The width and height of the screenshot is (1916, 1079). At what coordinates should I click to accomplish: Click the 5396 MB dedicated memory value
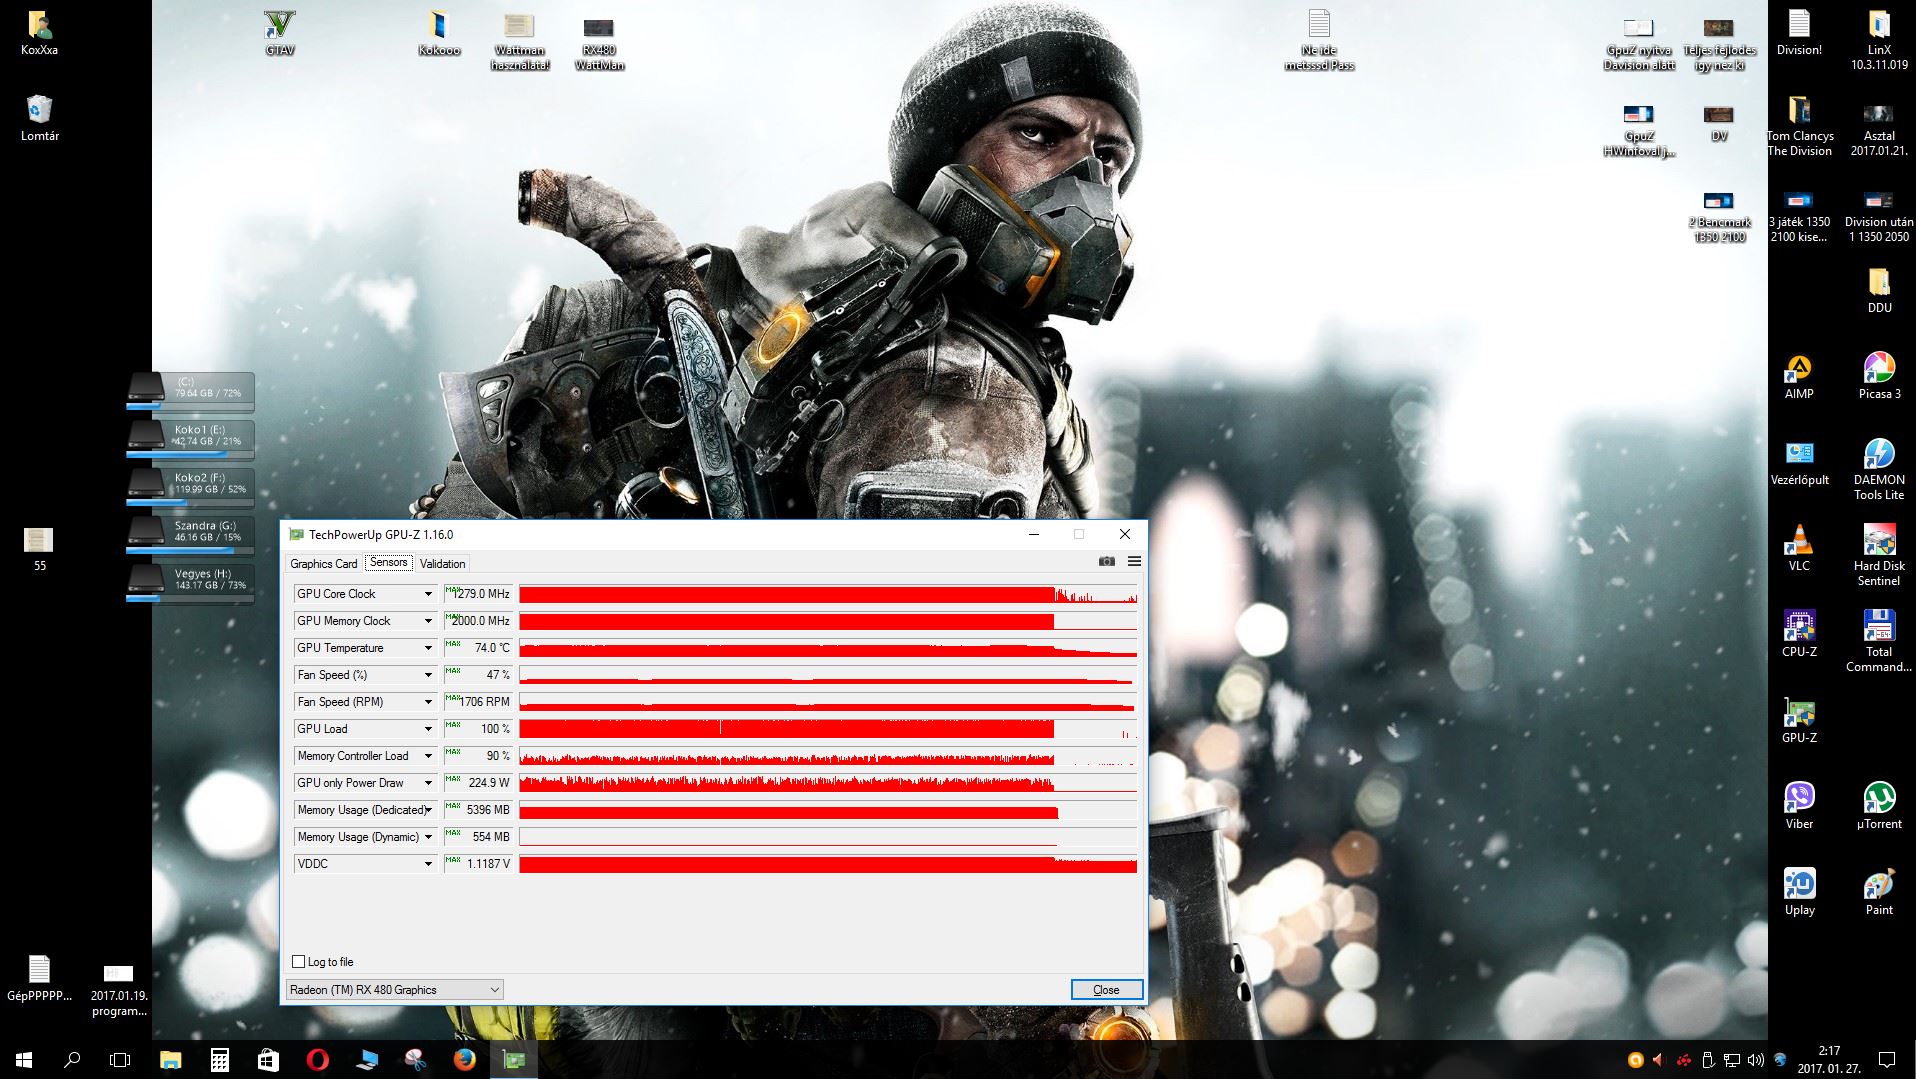point(478,810)
